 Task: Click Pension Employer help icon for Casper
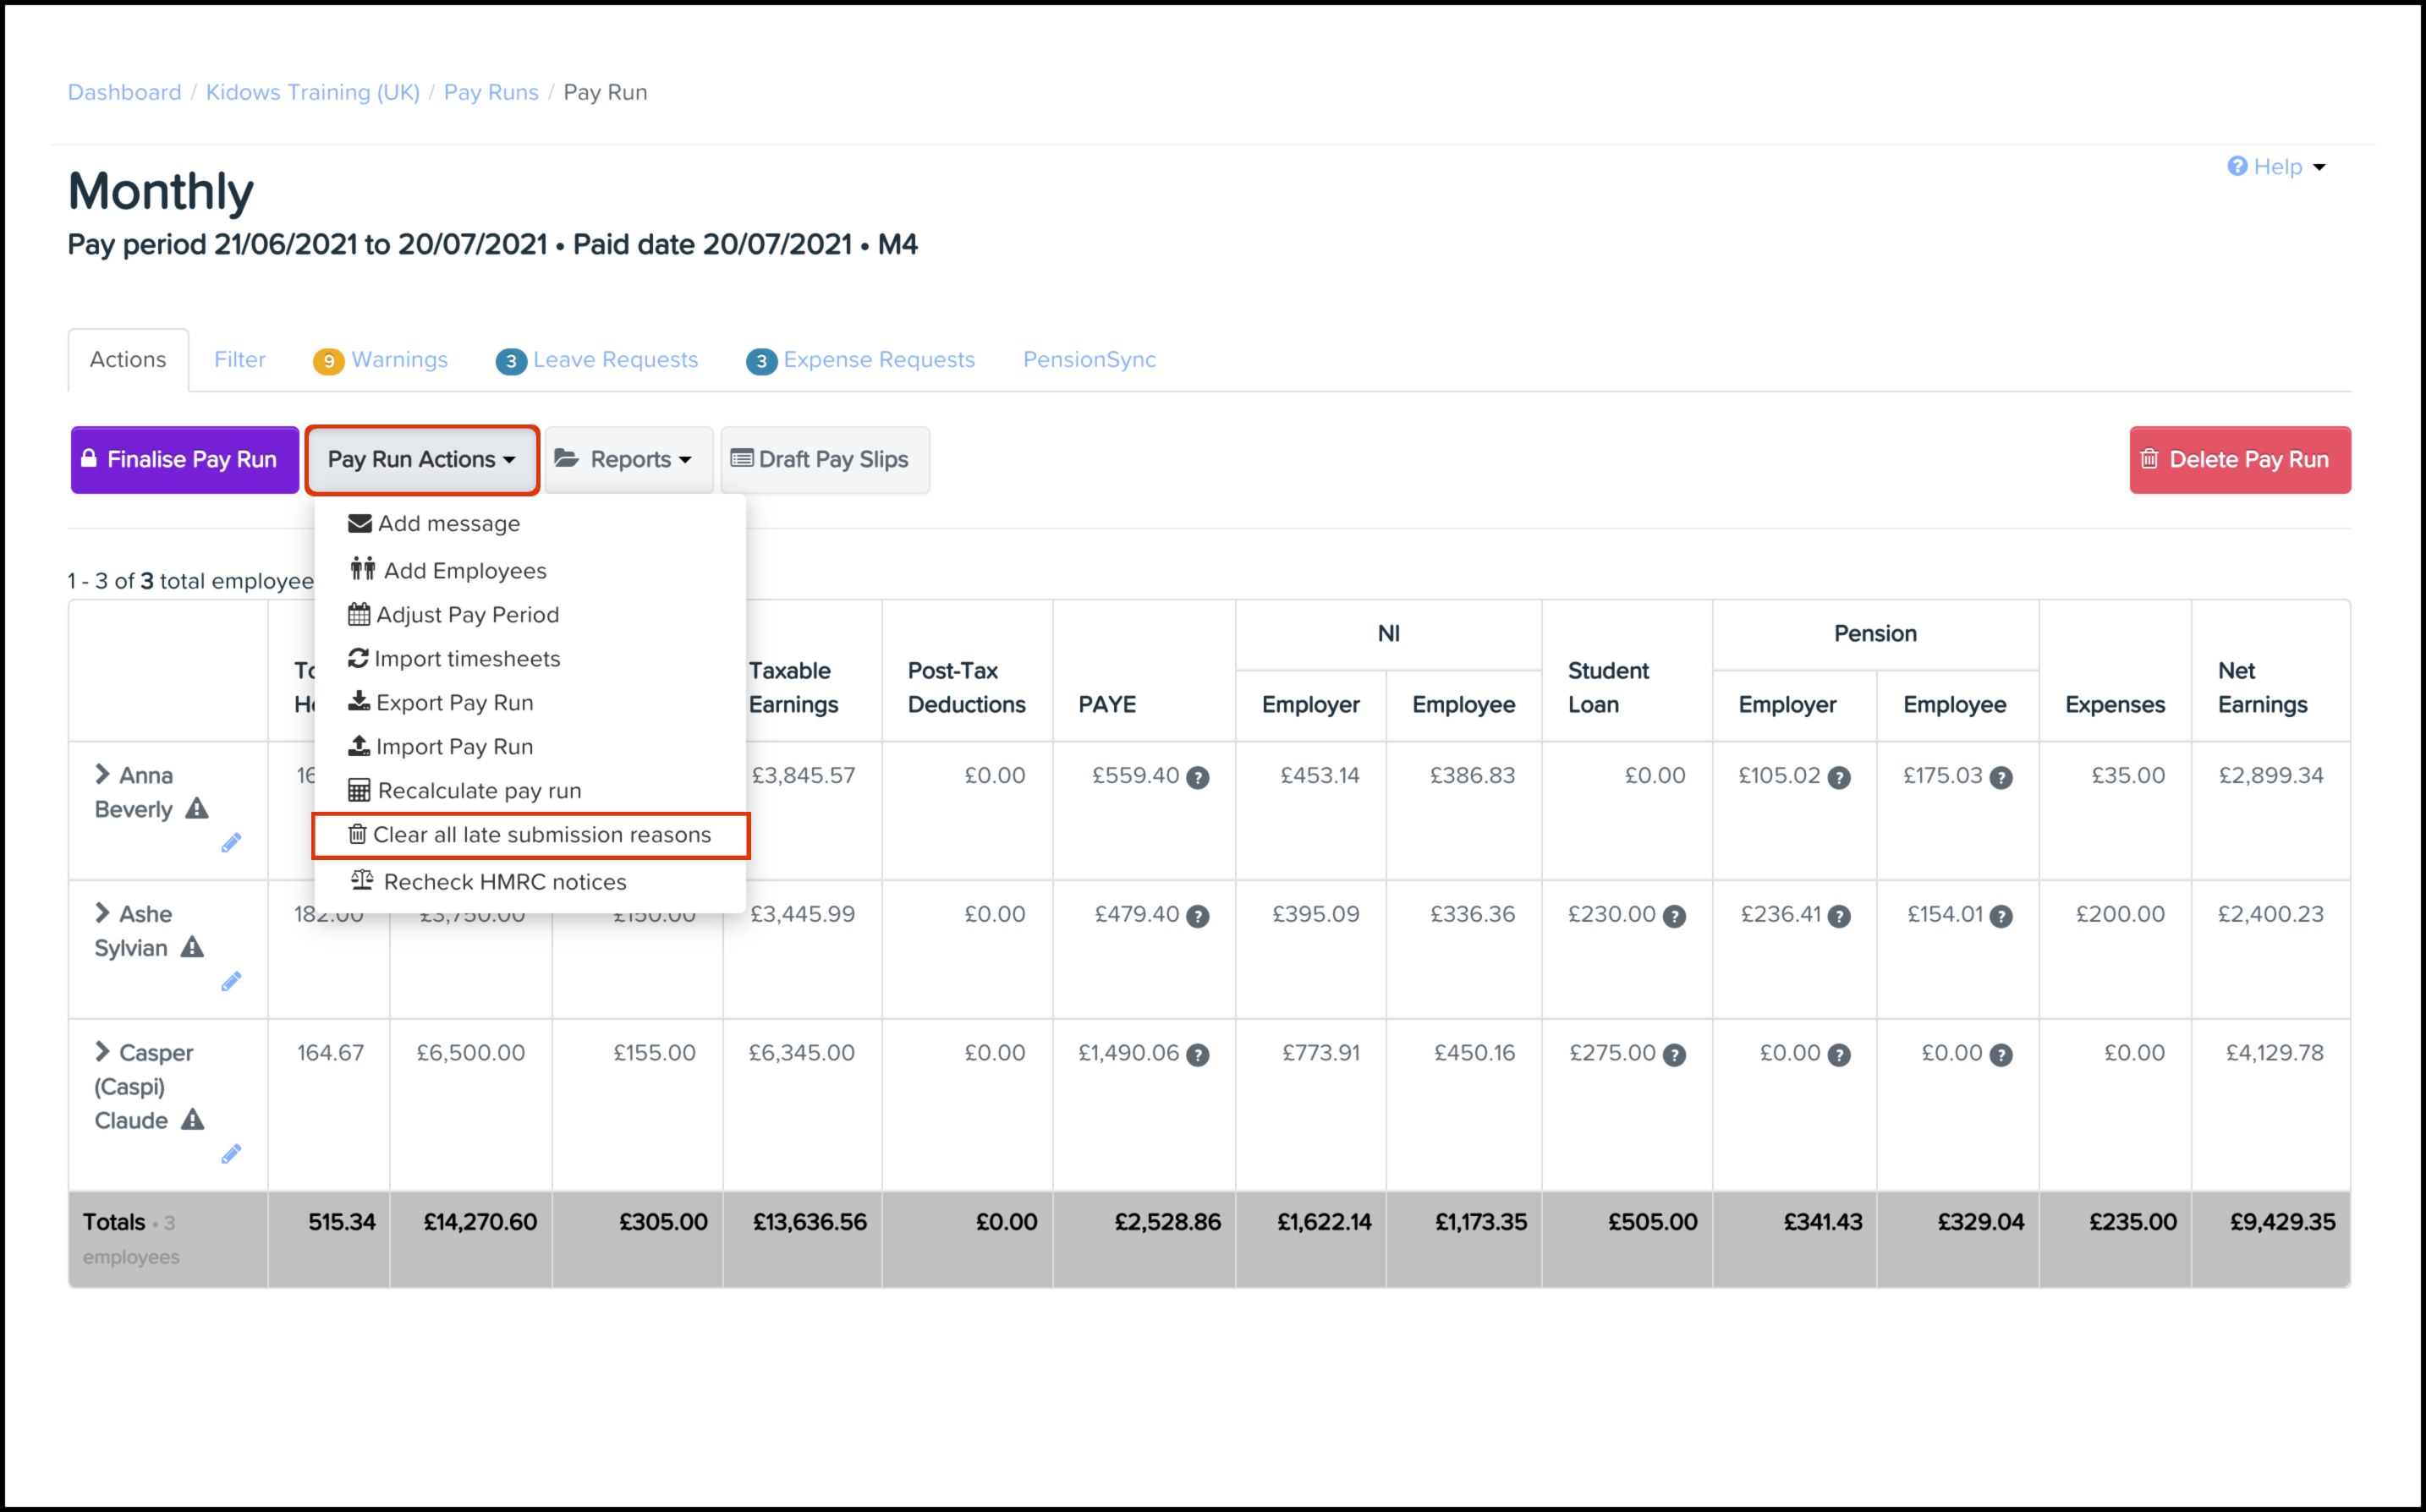point(1838,1055)
